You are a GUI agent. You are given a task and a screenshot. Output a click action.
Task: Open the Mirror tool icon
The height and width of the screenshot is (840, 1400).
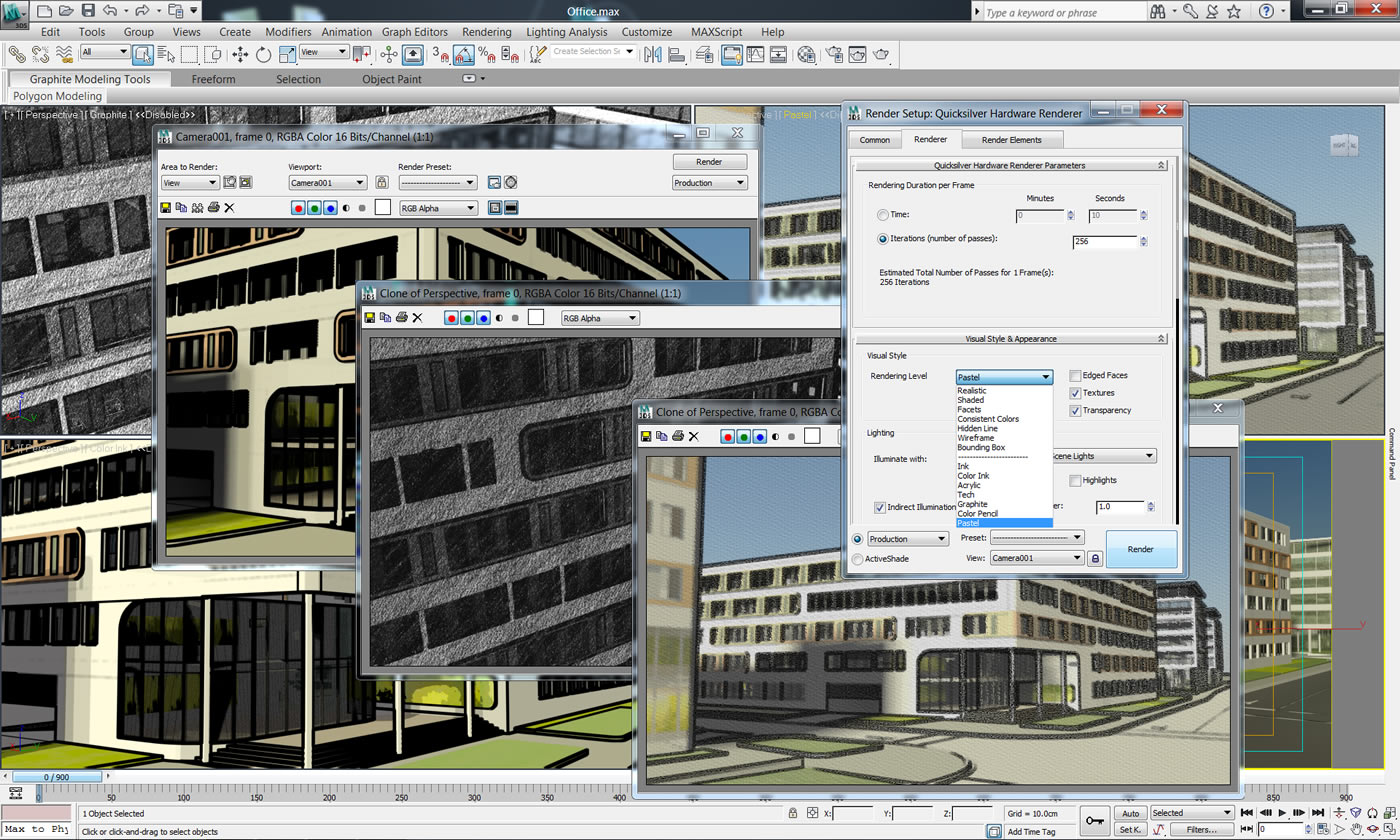[651, 54]
